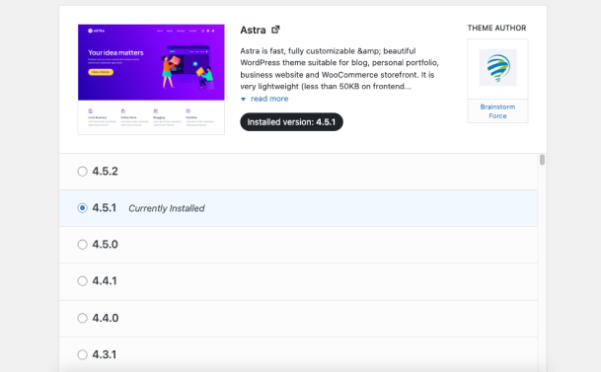Click the Astra theme screenshot thumbnail
Image resolution: width=601 pixels, height=372 pixels.
coord(151,79)
